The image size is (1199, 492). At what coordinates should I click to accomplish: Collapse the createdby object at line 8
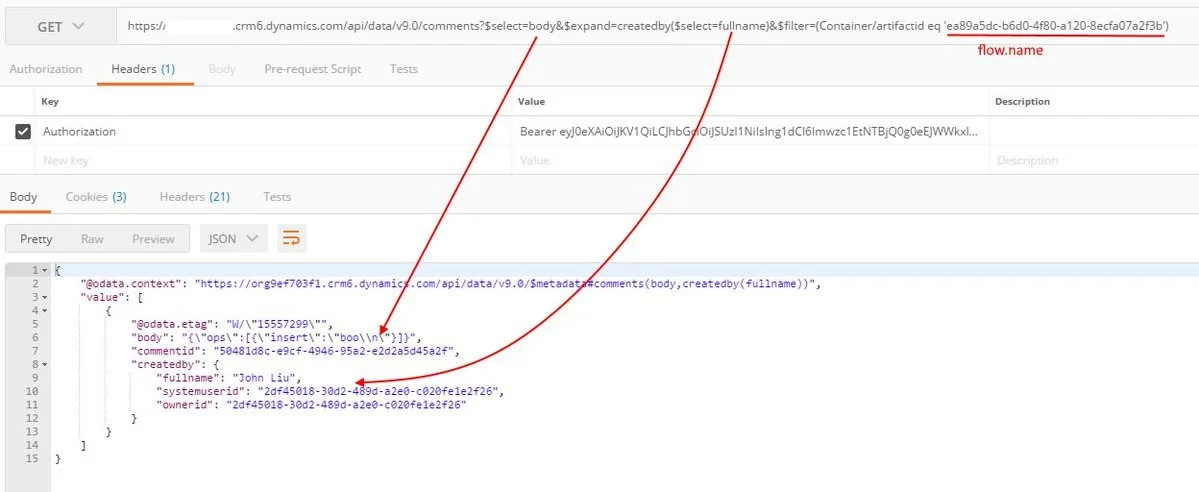point(46,365)
